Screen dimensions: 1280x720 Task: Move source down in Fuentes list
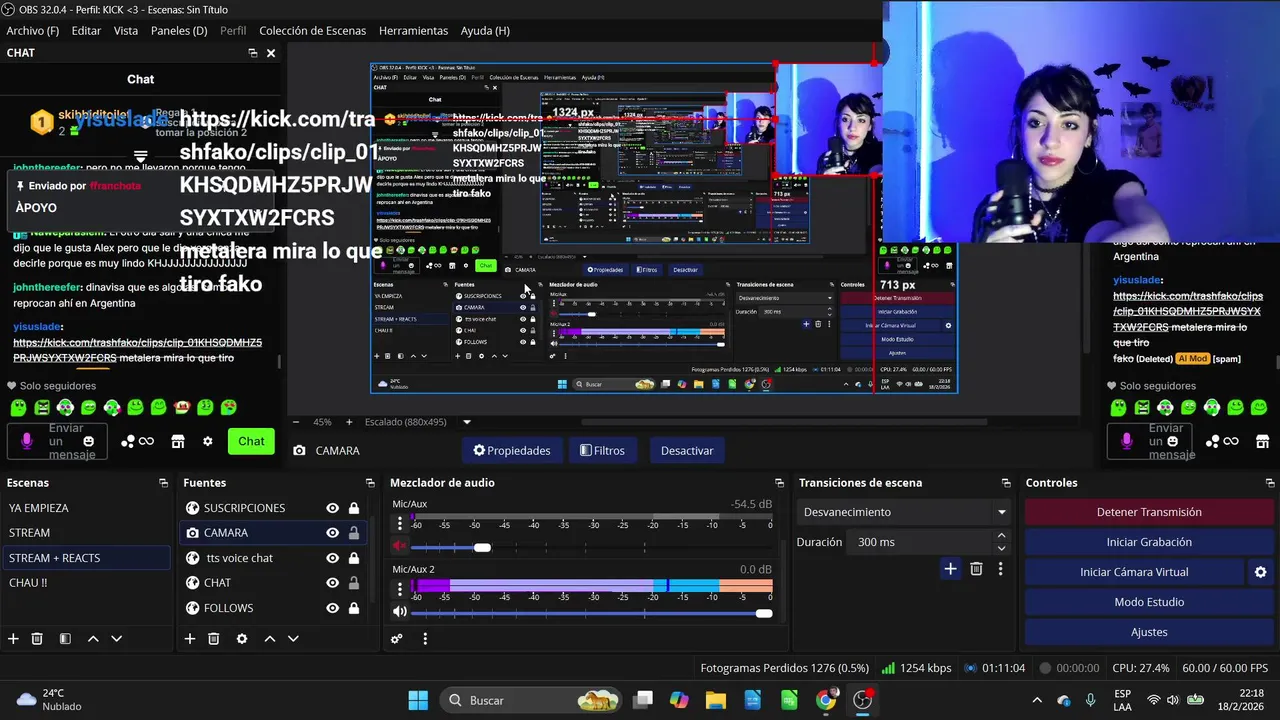click(293, 638)
